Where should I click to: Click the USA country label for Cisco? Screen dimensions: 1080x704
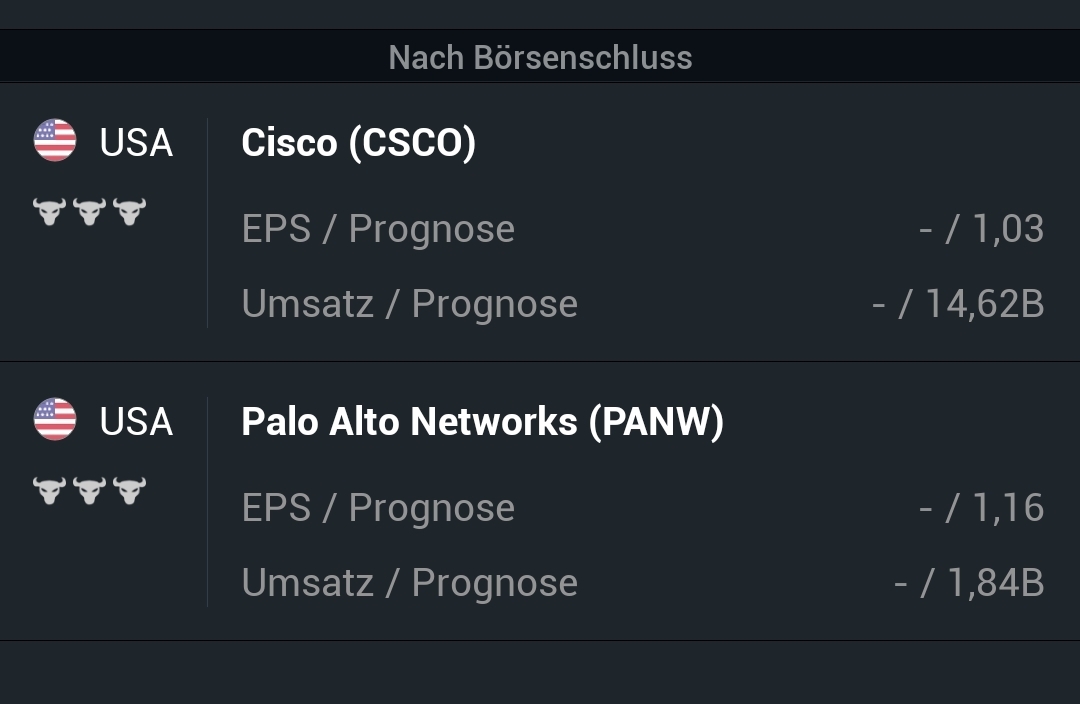pos(136,143)
